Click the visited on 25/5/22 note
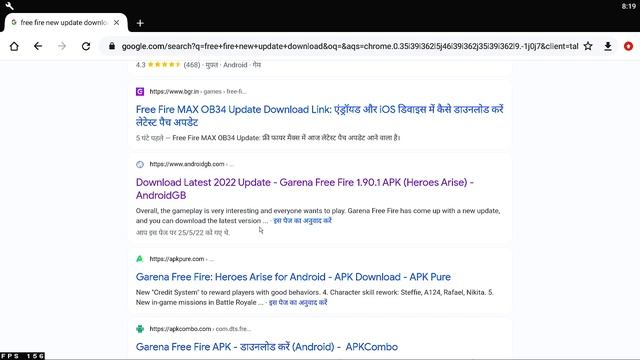Image resolution: width=640 pixels, height=360 pixels. [x=183, y=232]
